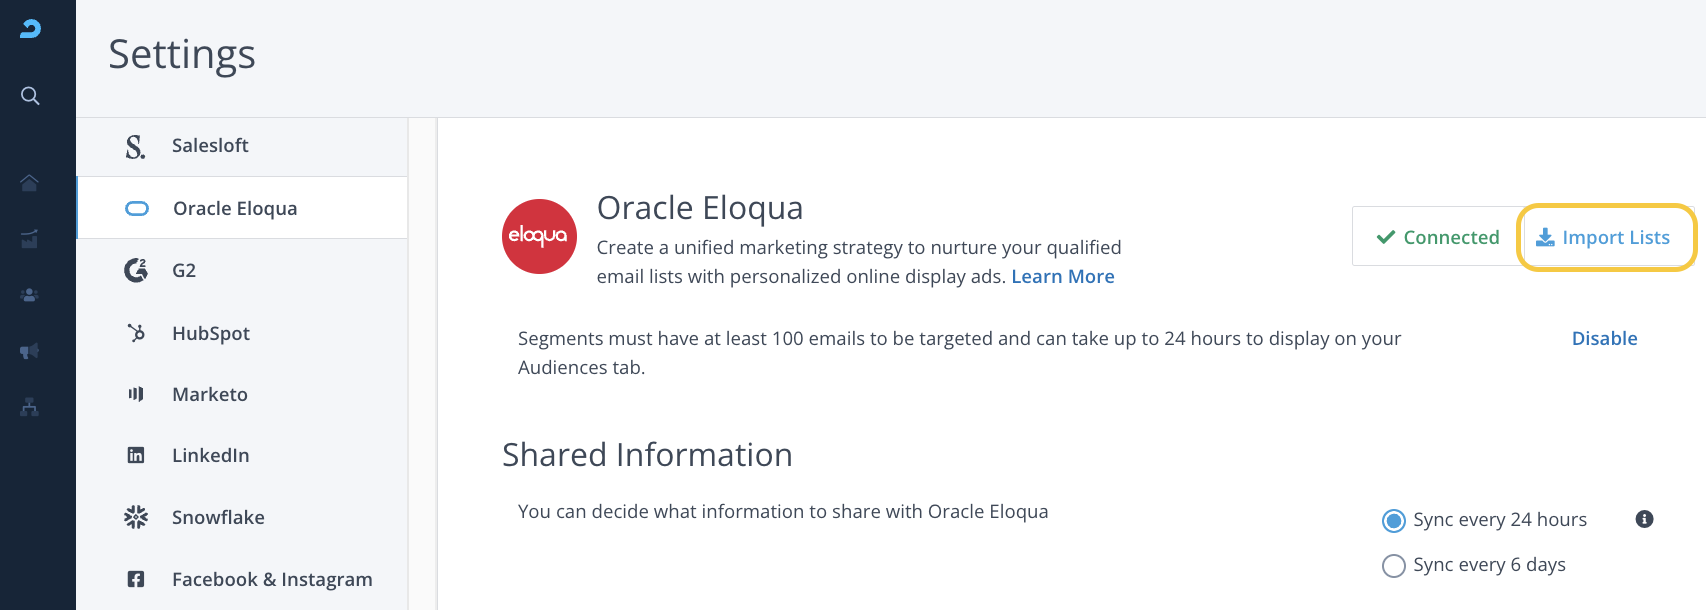The width and height of the screenshot is (1706, 610).
Task: Open the audiences people icon in sidebar
Action: [29, 295]
